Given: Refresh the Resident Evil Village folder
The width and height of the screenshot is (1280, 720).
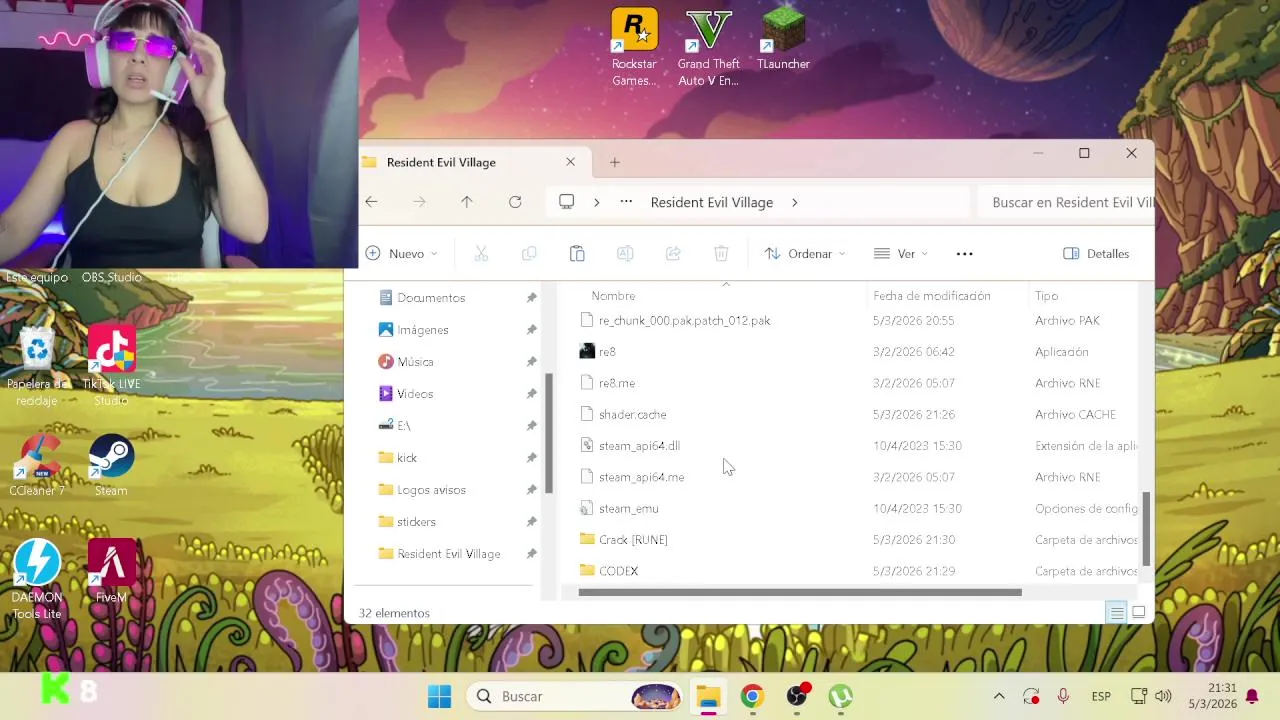Looking at the screenshot, I should (515, 202).
